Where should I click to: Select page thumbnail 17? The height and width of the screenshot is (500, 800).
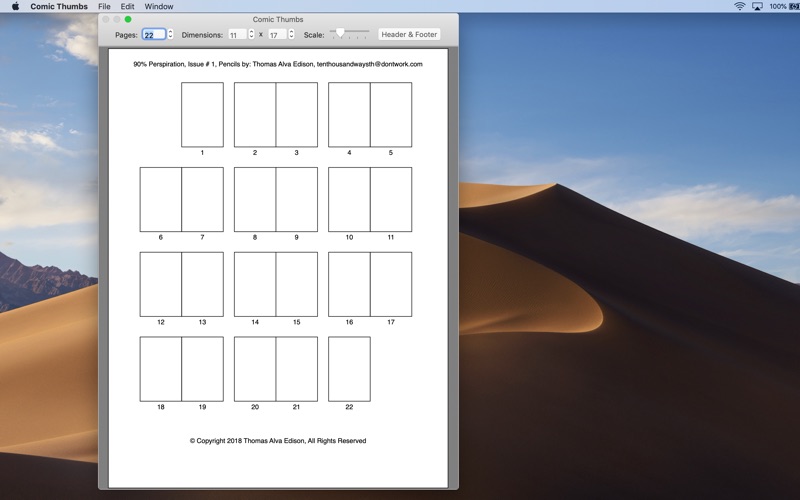pos(391,284)
